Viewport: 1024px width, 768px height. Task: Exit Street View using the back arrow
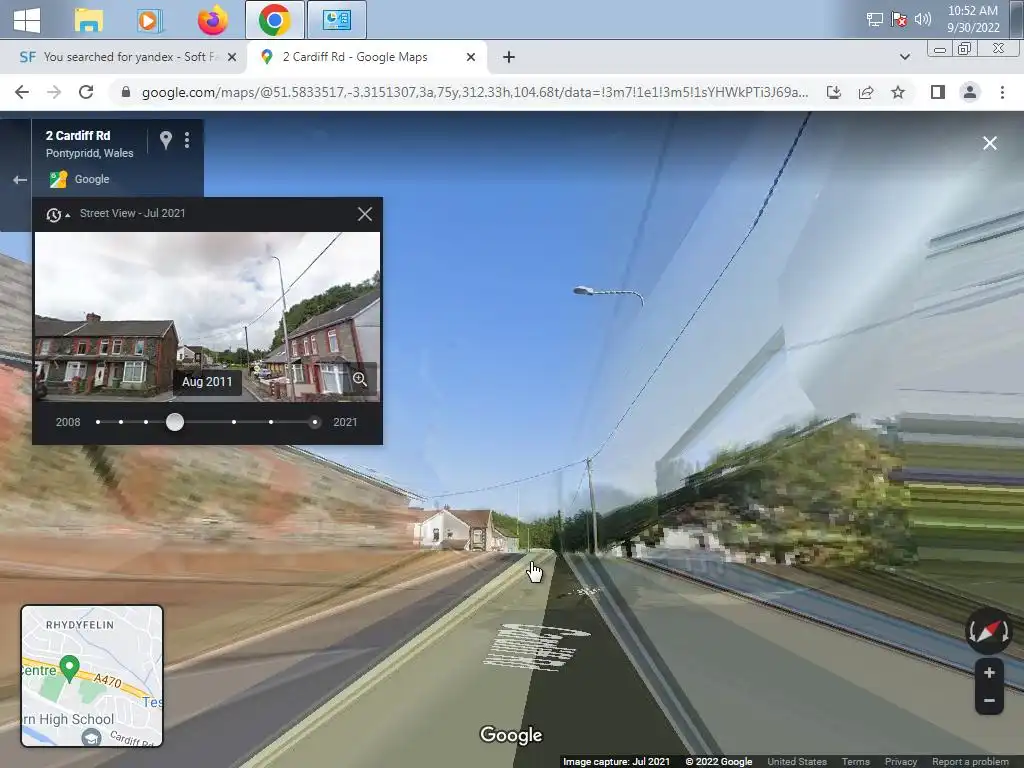click(x=20, y=180)
